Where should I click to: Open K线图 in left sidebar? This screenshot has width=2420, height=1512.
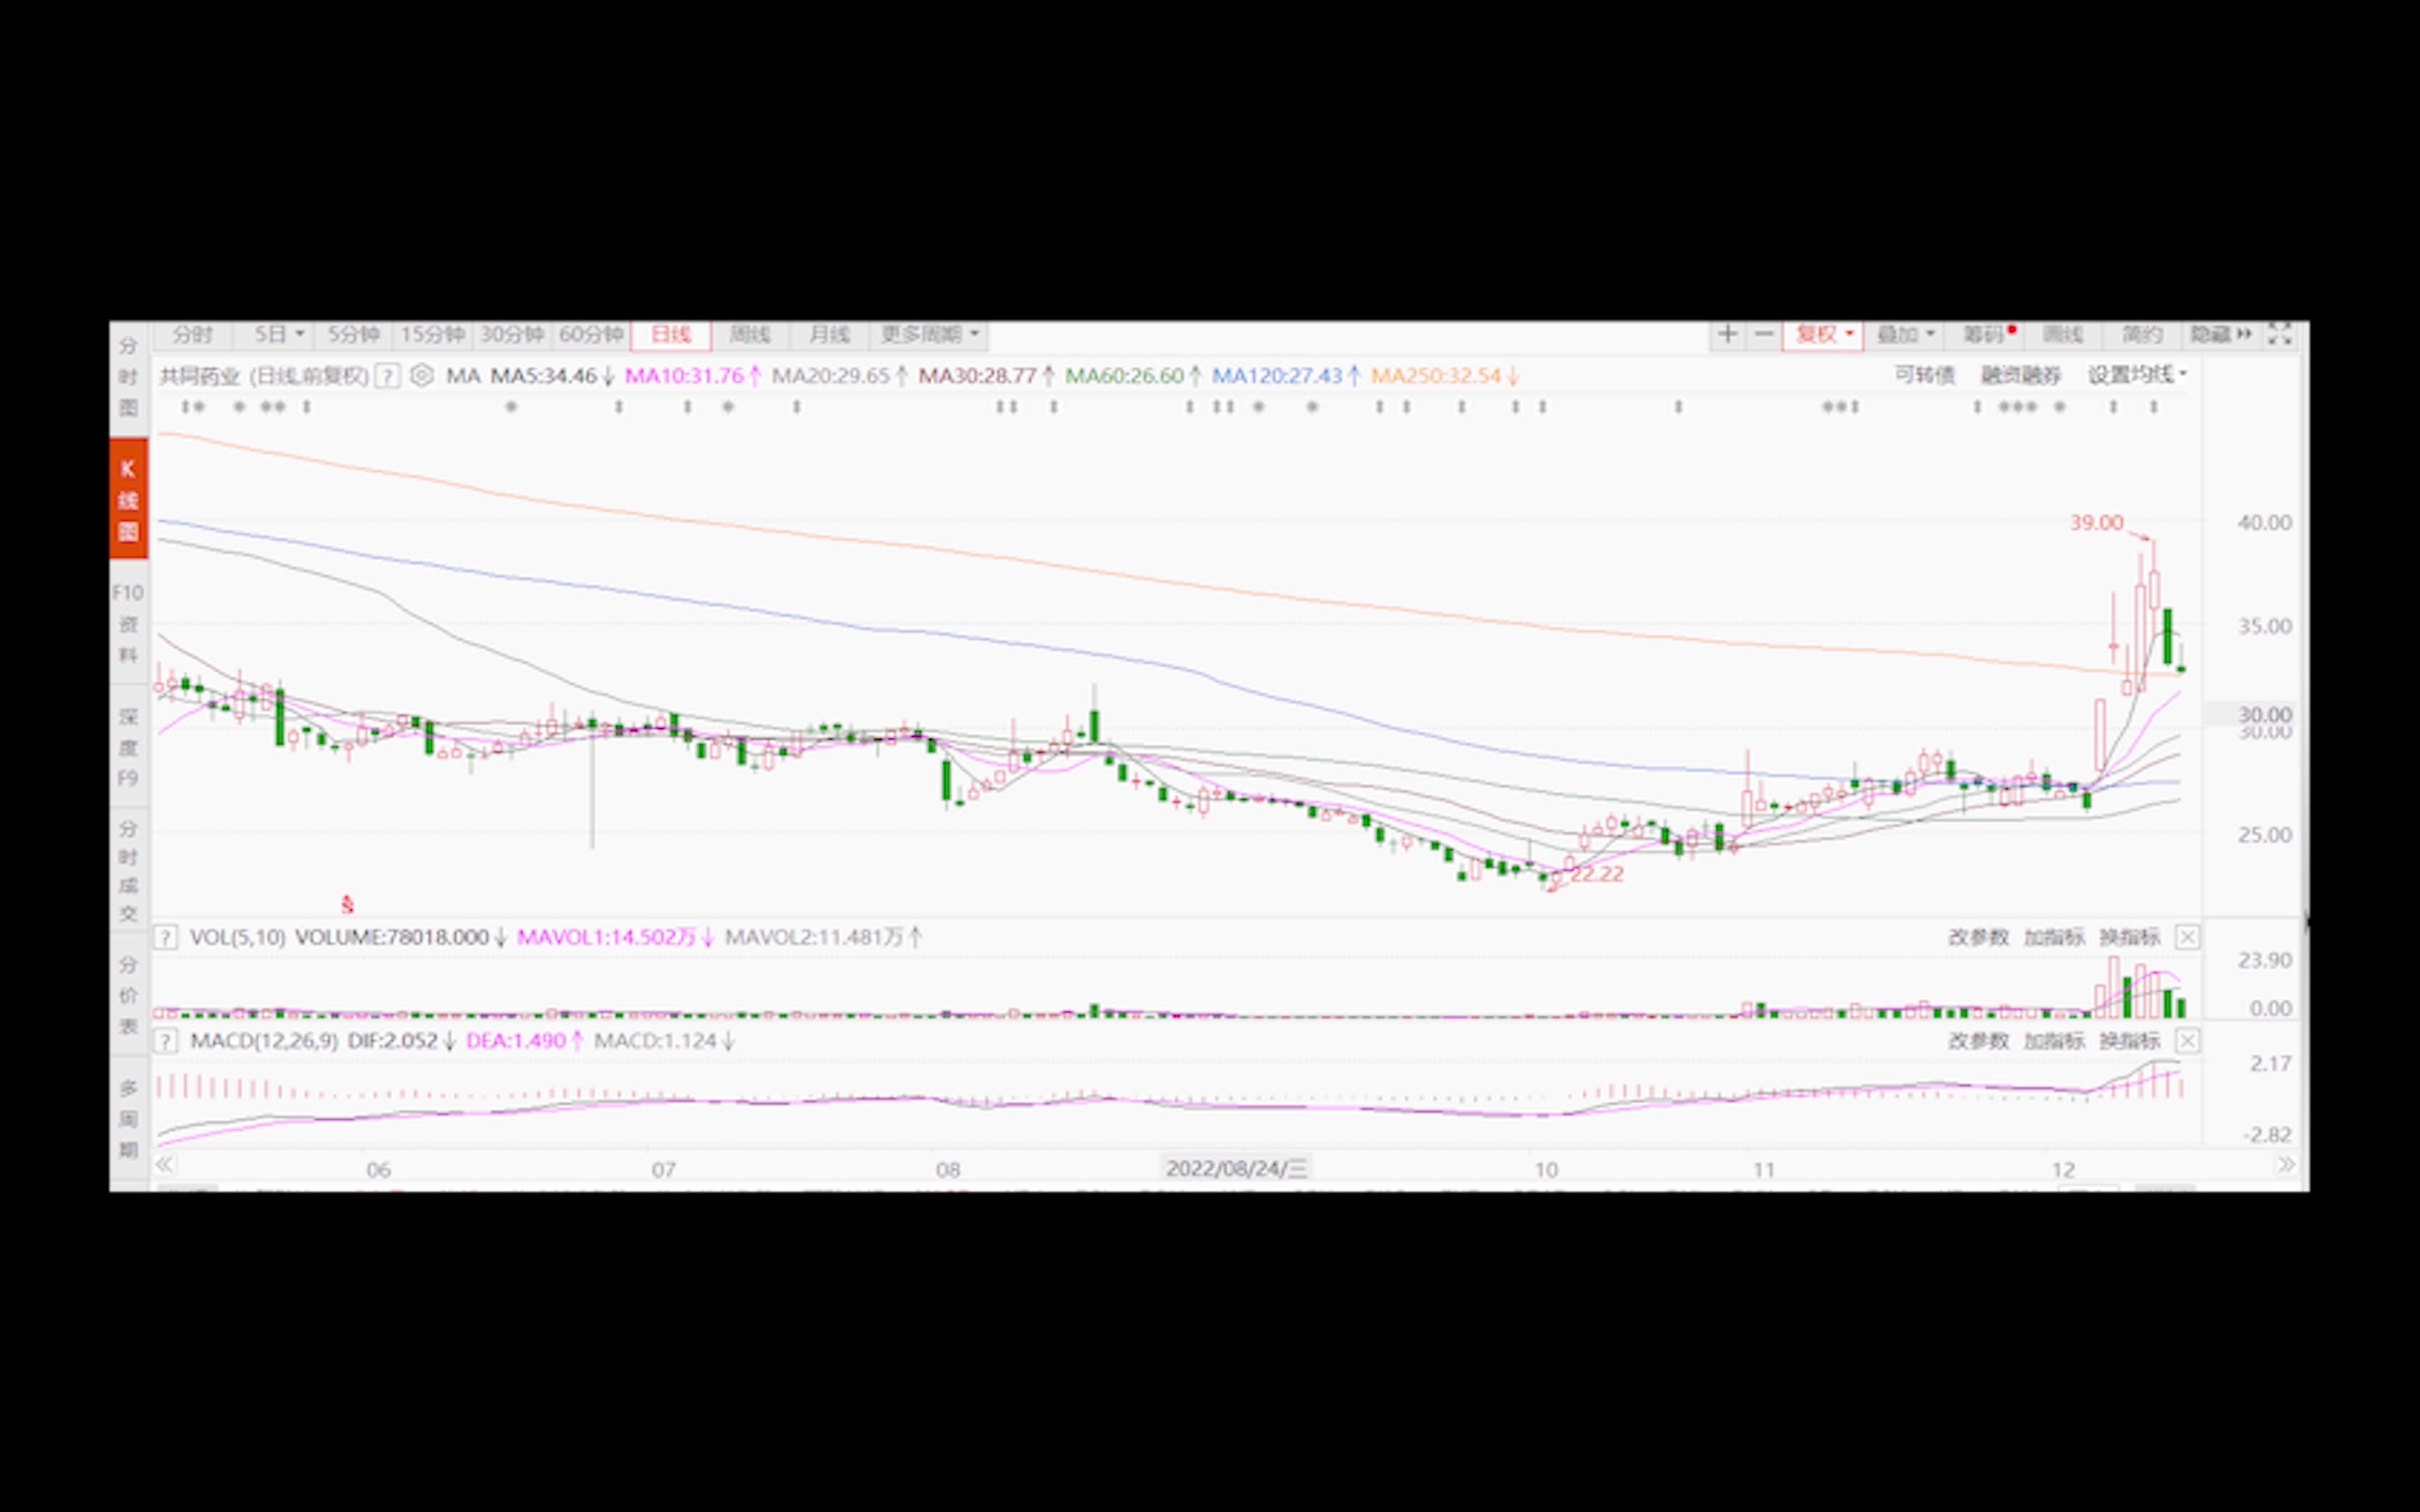pos(128,498)
